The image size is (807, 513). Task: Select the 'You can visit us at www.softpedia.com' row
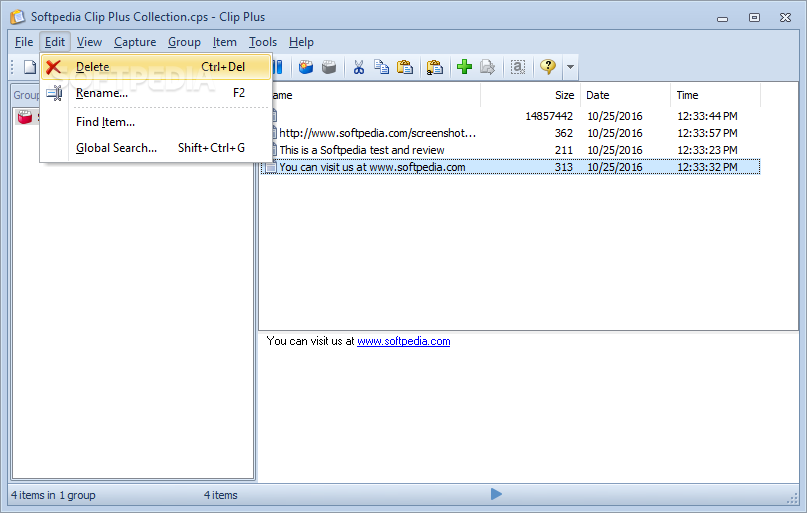click(x=511, y=167)
